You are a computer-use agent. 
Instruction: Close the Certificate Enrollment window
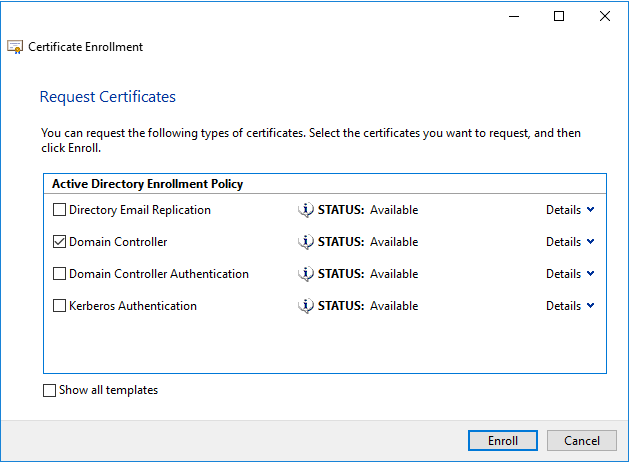pyautogui.click(x=605, y=16)
